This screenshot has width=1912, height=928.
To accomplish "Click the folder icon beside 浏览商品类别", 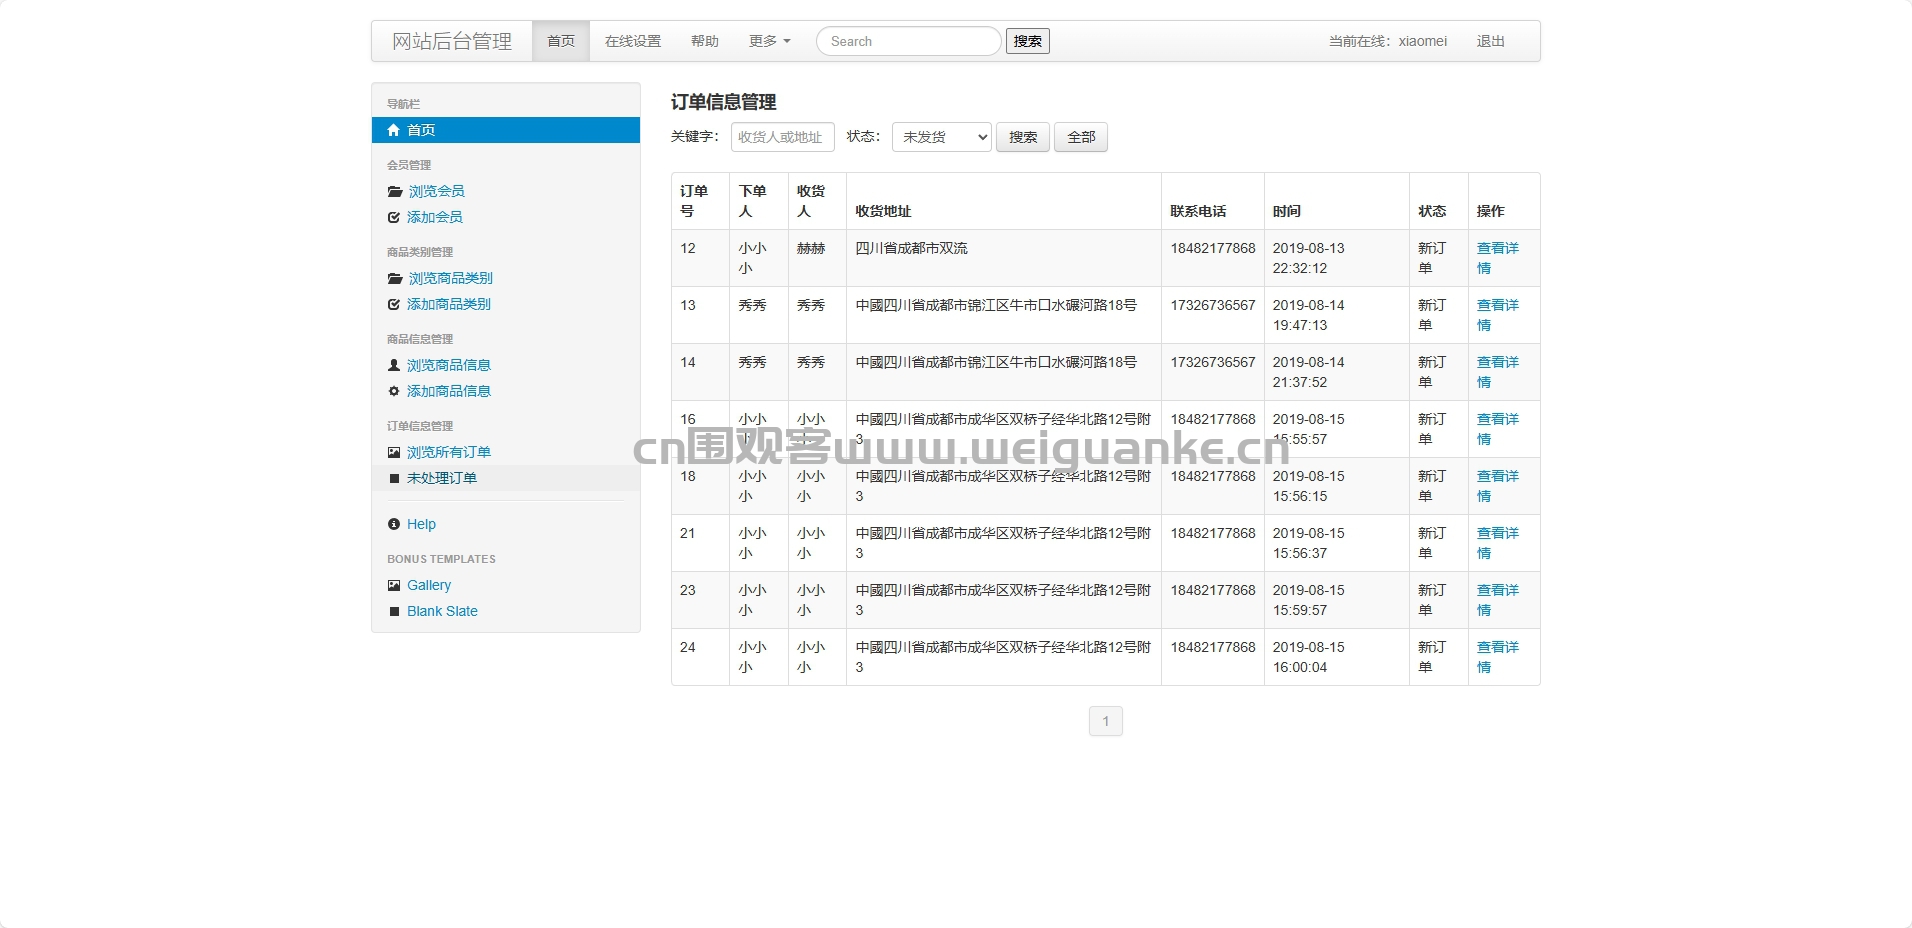I will click(395, 279).
